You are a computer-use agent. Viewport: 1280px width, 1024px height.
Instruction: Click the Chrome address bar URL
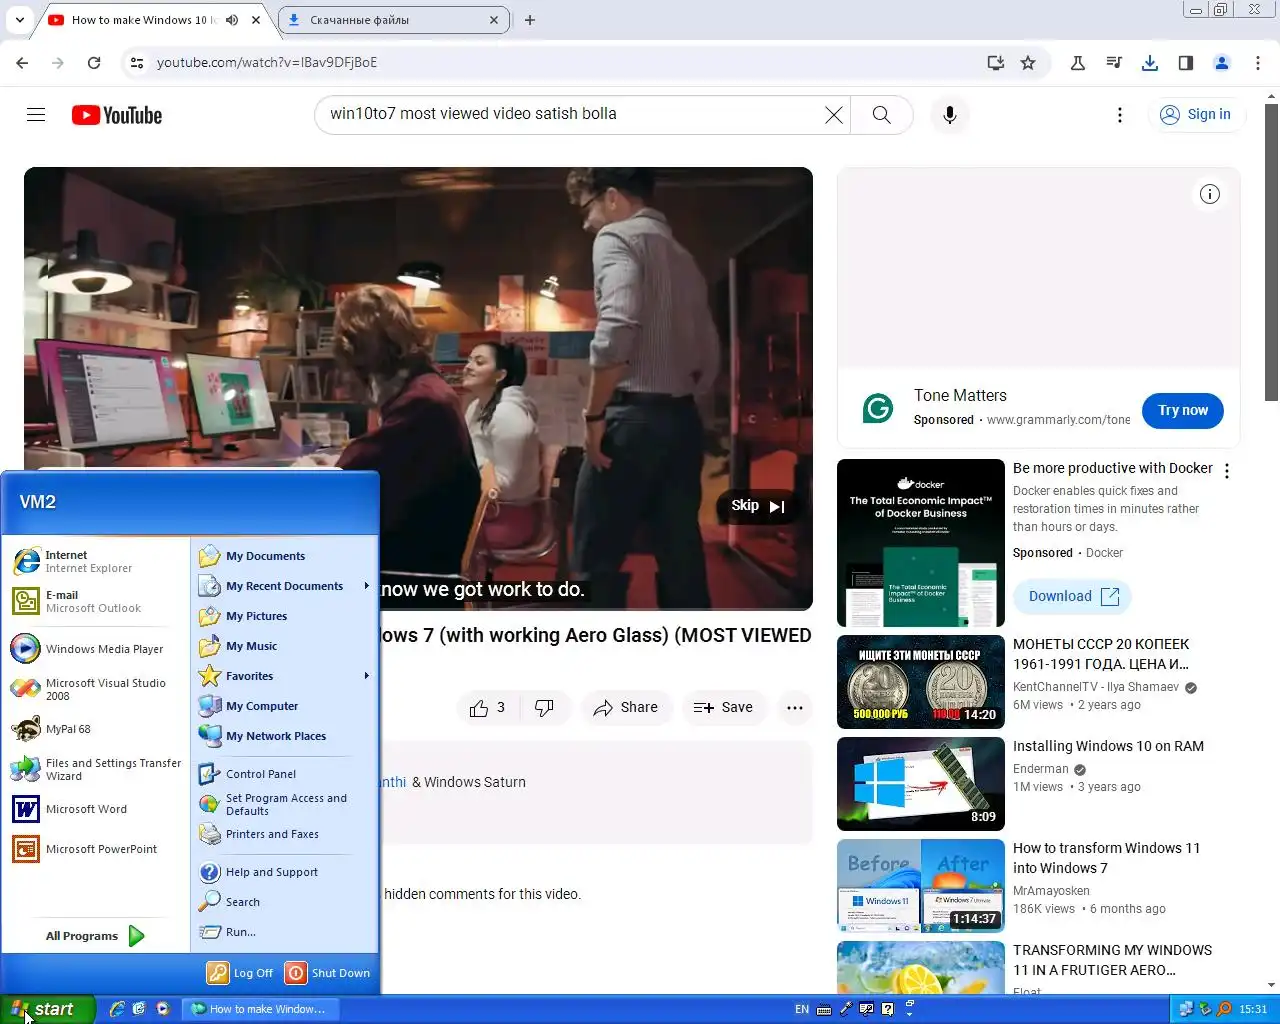pyautogui.click(x=267, y=62)
